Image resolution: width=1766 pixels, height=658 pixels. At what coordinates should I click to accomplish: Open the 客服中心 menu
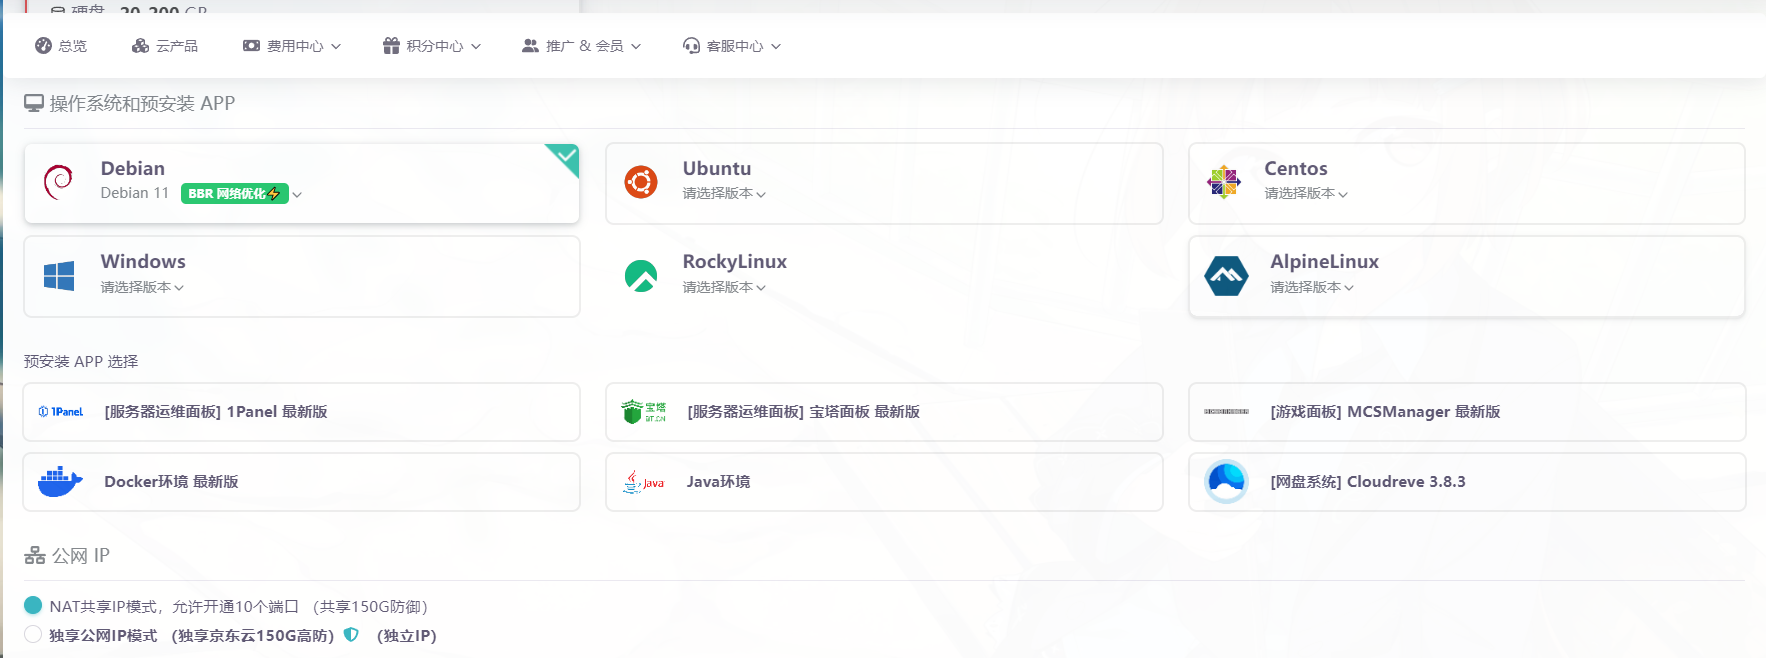tap(732, 46)
